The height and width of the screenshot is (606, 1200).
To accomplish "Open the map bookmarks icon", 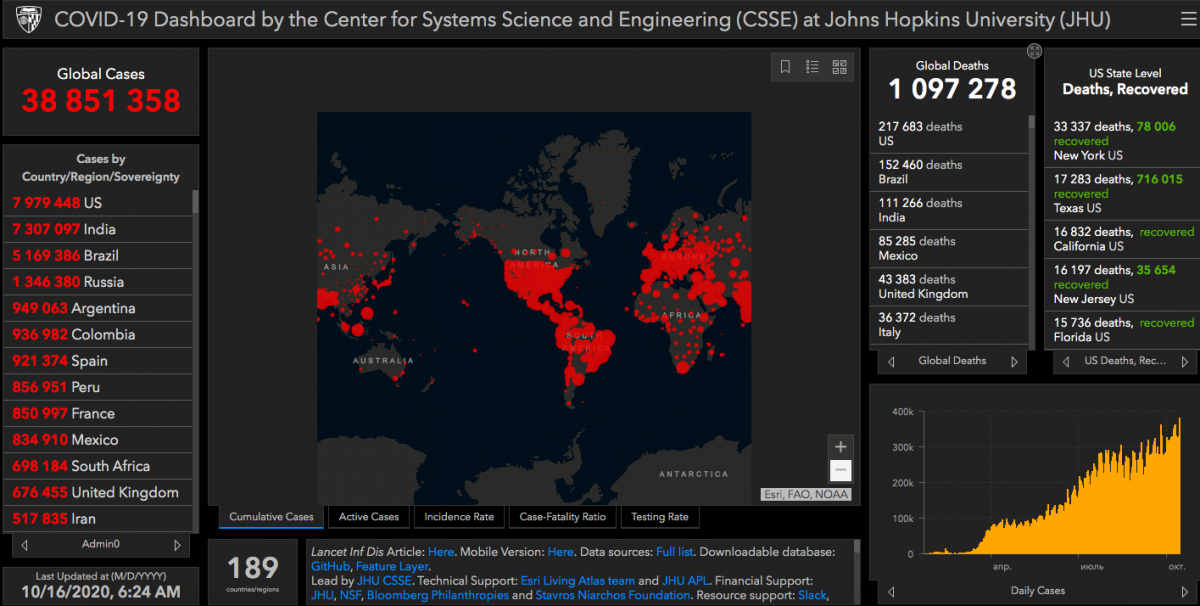I will (786, 67).
